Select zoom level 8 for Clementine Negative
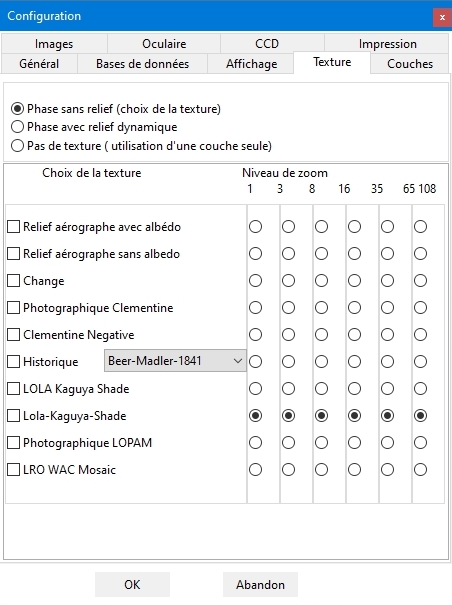452x605 pixels. coord(322,335)
